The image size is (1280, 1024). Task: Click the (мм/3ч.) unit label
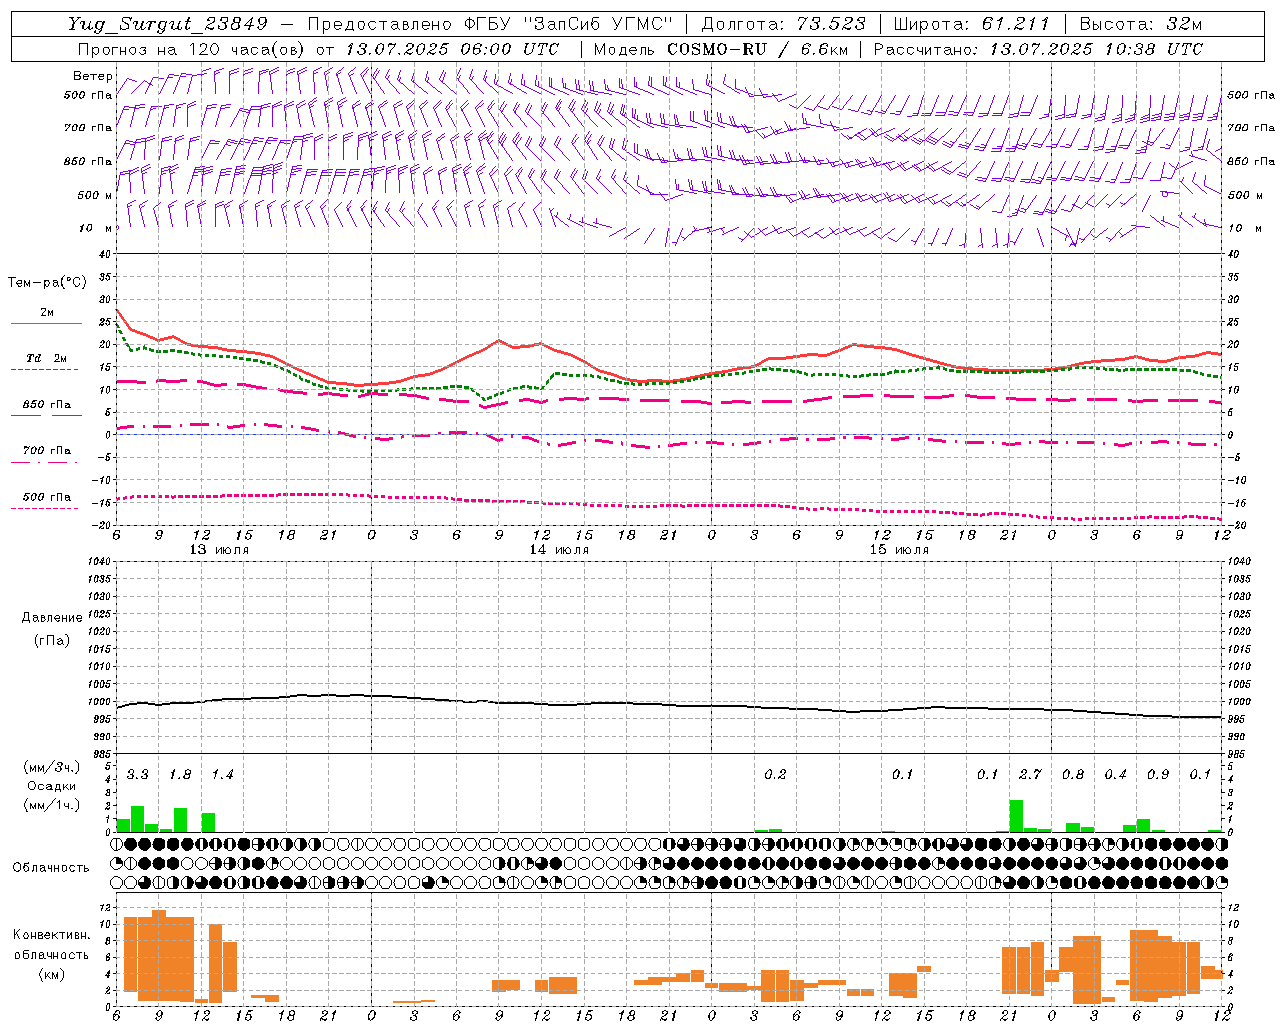coord(52,767)
